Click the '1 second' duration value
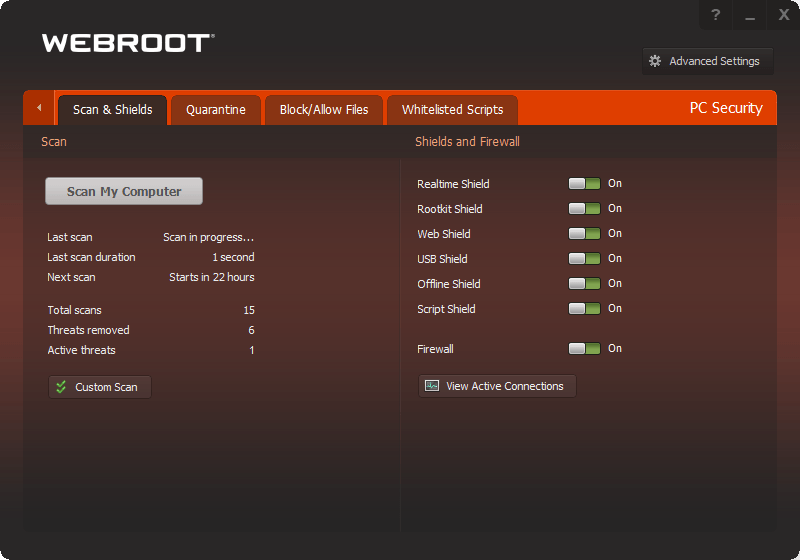Image resolution: width=800 pixels, height=560 pixels. pos(233,257)
